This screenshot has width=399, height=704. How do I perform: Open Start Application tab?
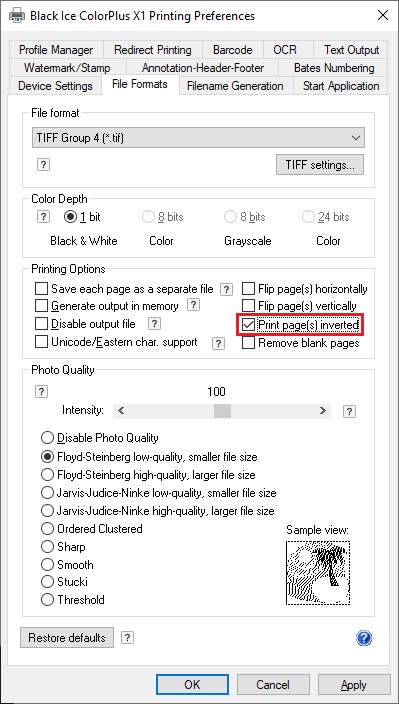pos(341,86)
